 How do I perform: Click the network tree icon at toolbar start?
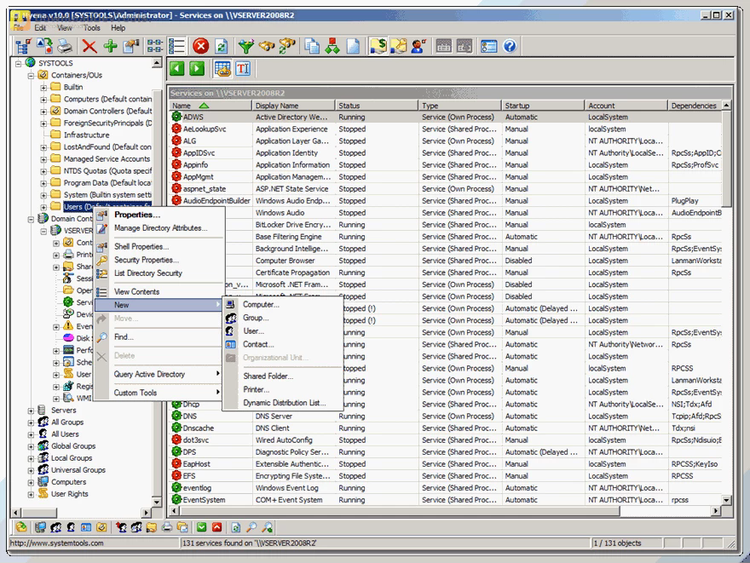(23, 46)
